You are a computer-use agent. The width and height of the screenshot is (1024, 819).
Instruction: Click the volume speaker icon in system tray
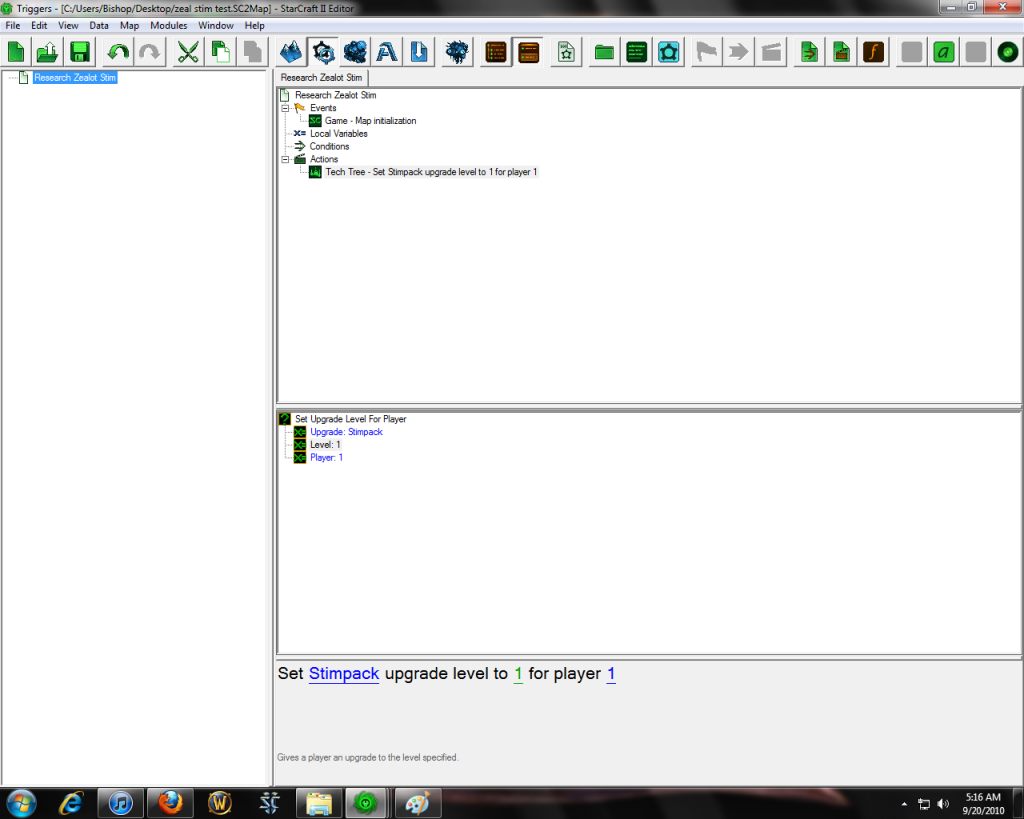(943, 804)
